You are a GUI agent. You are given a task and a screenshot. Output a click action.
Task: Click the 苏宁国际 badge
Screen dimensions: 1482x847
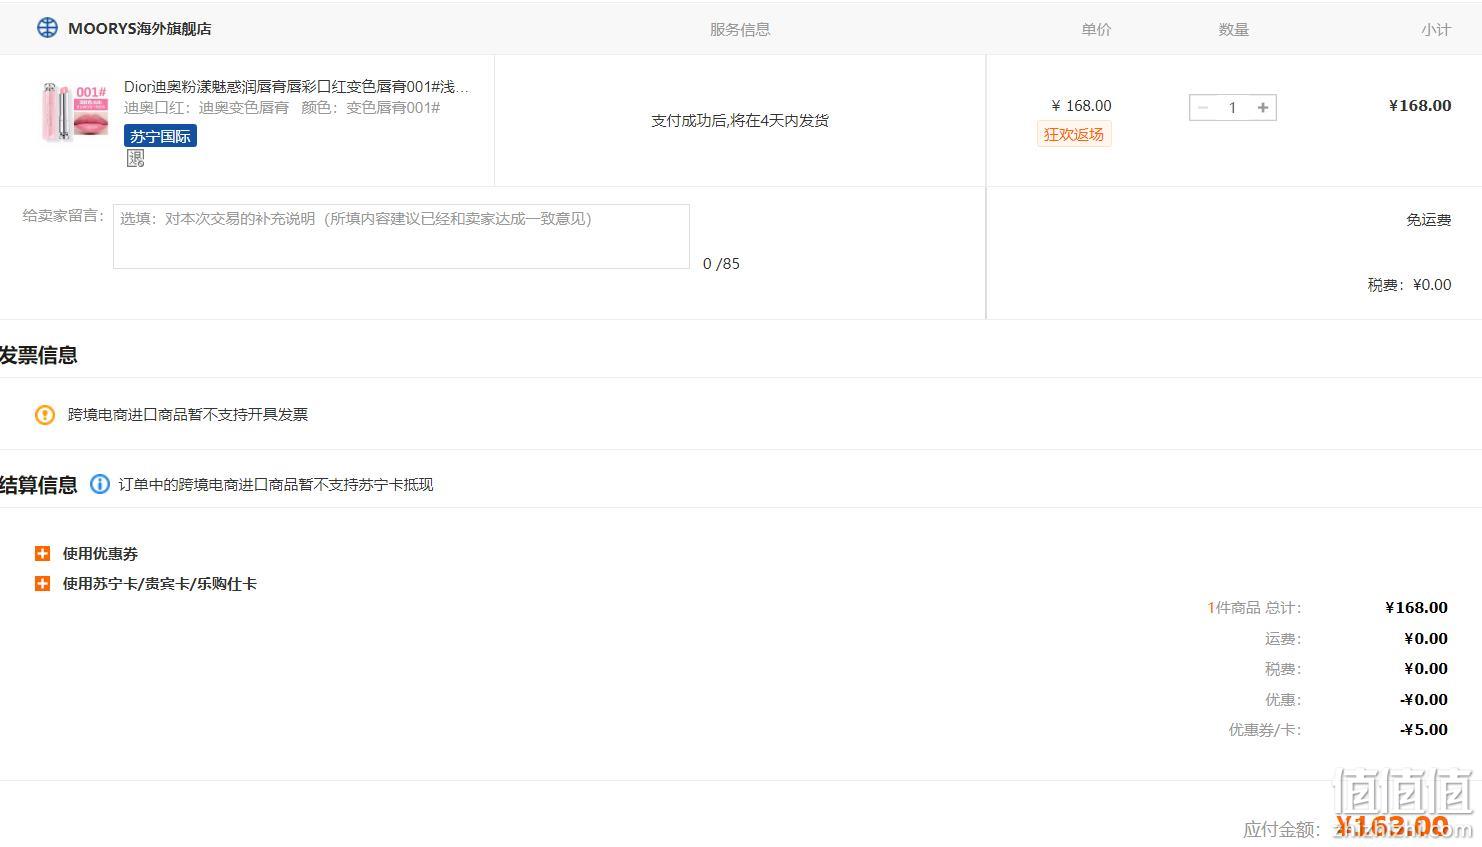[160, 136]
